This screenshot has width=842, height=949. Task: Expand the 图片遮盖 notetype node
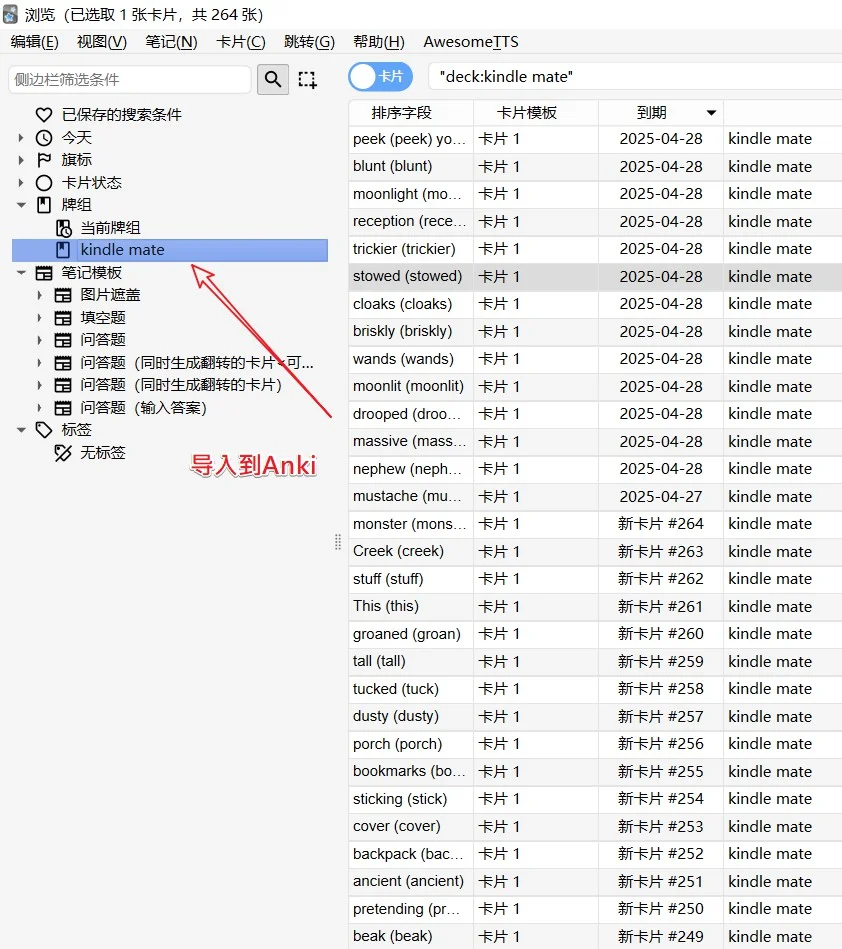(40, 295)
